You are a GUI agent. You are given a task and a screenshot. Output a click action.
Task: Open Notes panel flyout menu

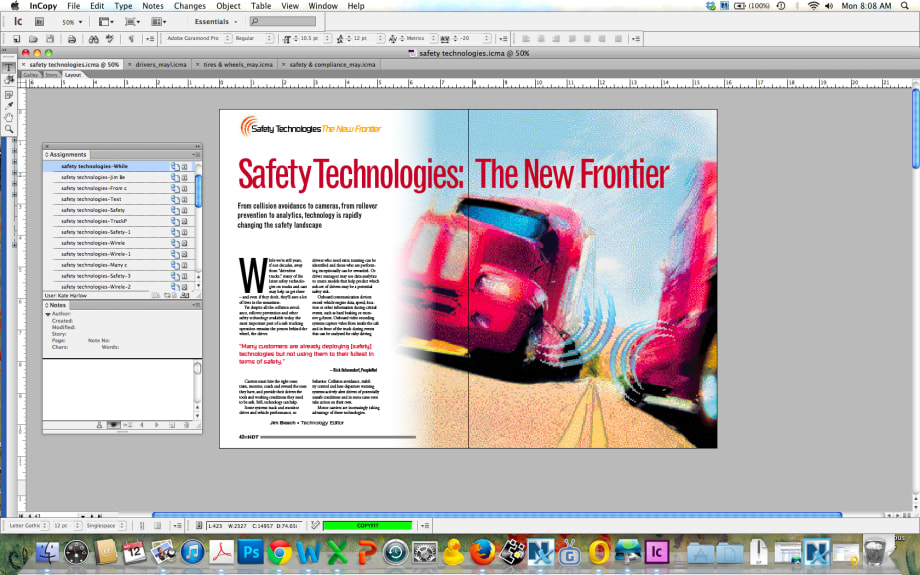(x=197, y=305)
